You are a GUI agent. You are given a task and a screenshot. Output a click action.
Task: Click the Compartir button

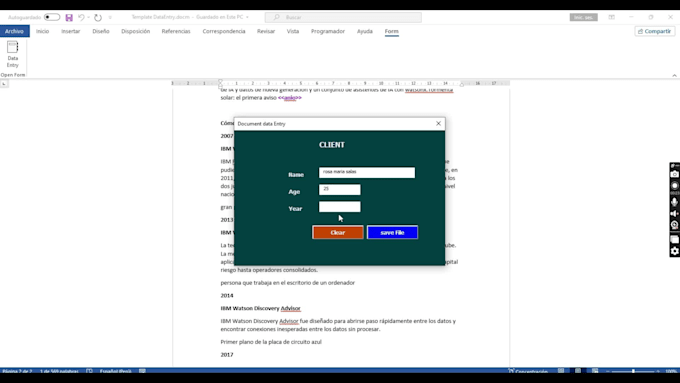[x=654, y=31]
